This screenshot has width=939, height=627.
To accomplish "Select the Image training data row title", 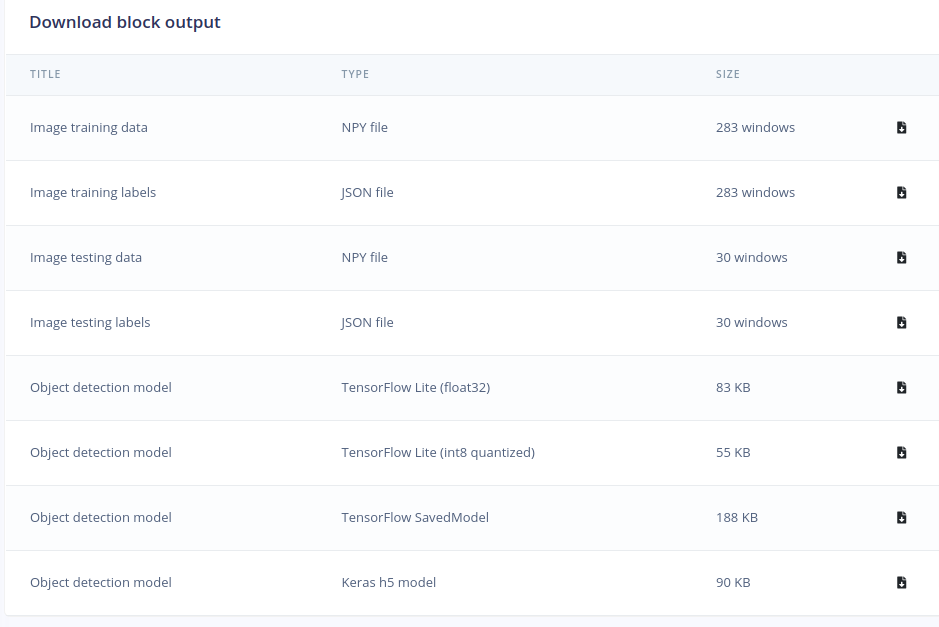I will click(89, 128).
